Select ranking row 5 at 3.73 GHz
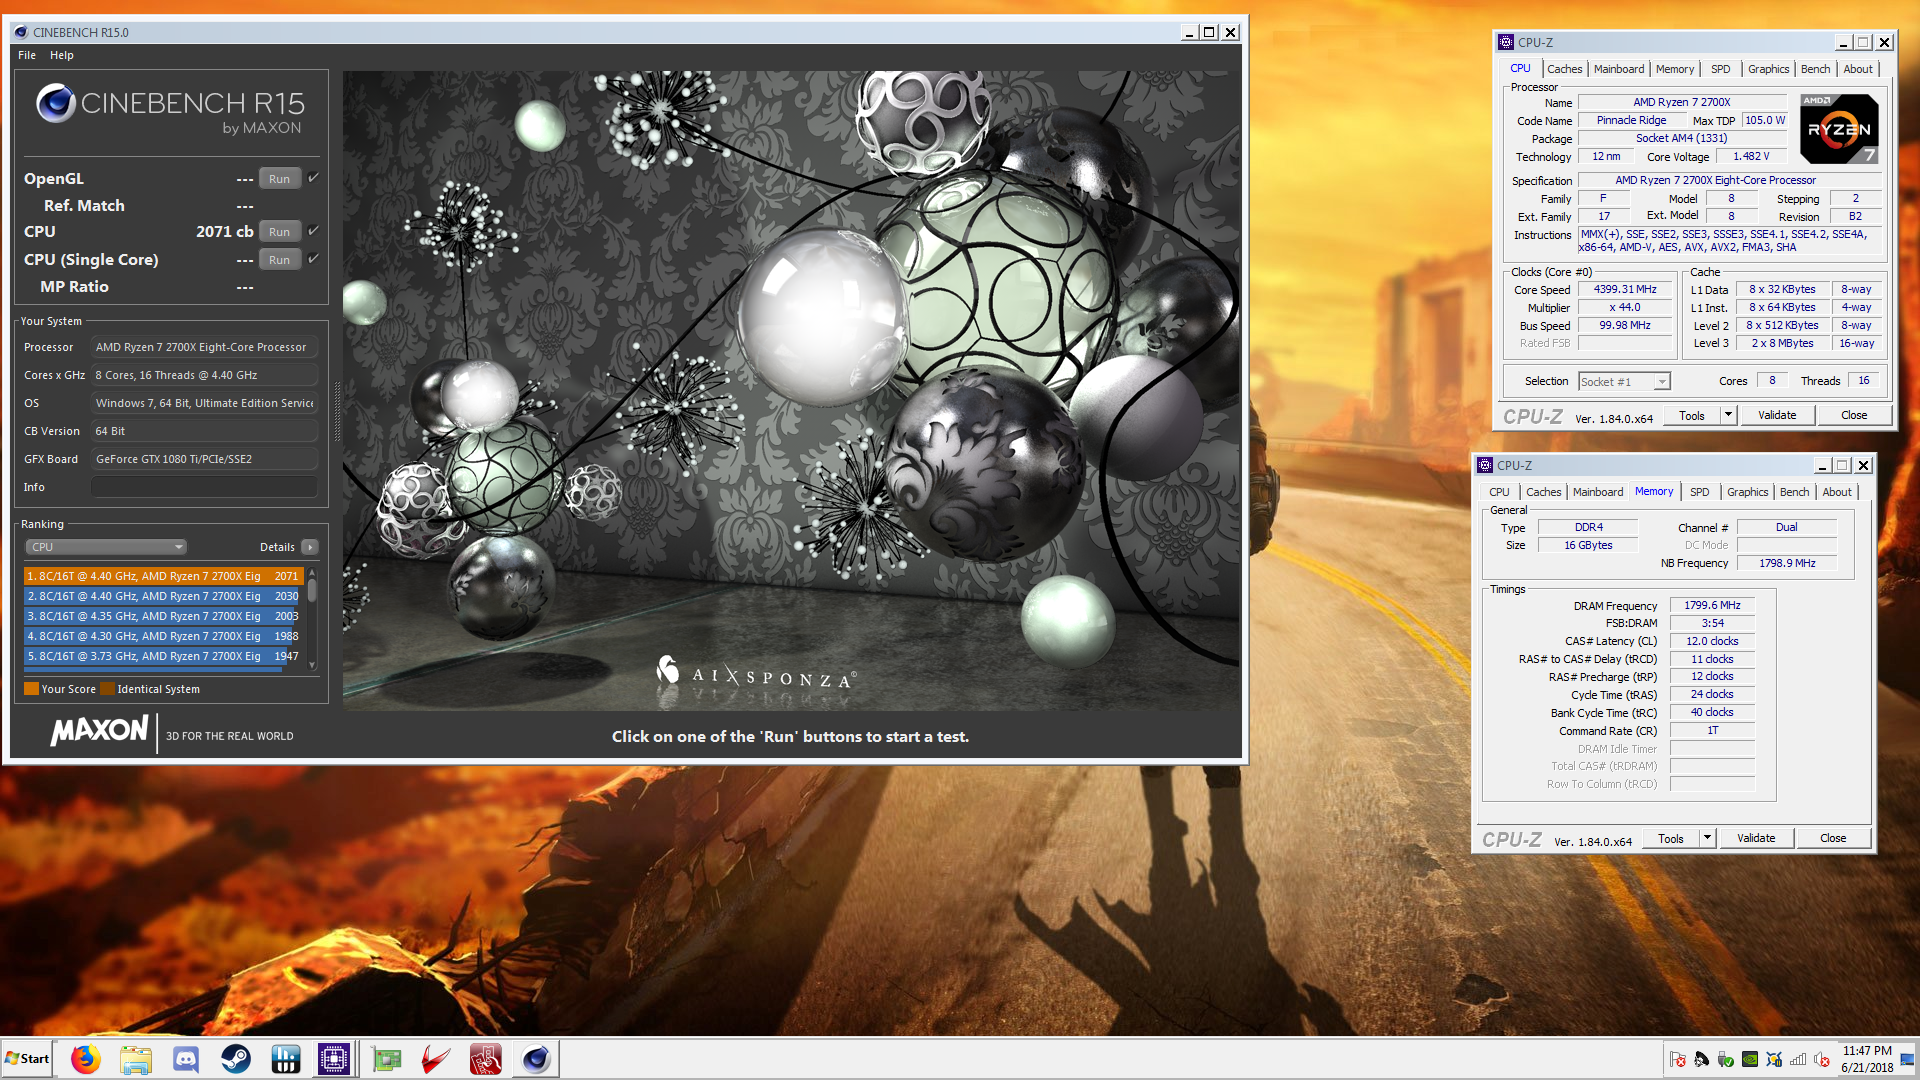Viewport: 1920px width, 1080px height. coord(163,656)
